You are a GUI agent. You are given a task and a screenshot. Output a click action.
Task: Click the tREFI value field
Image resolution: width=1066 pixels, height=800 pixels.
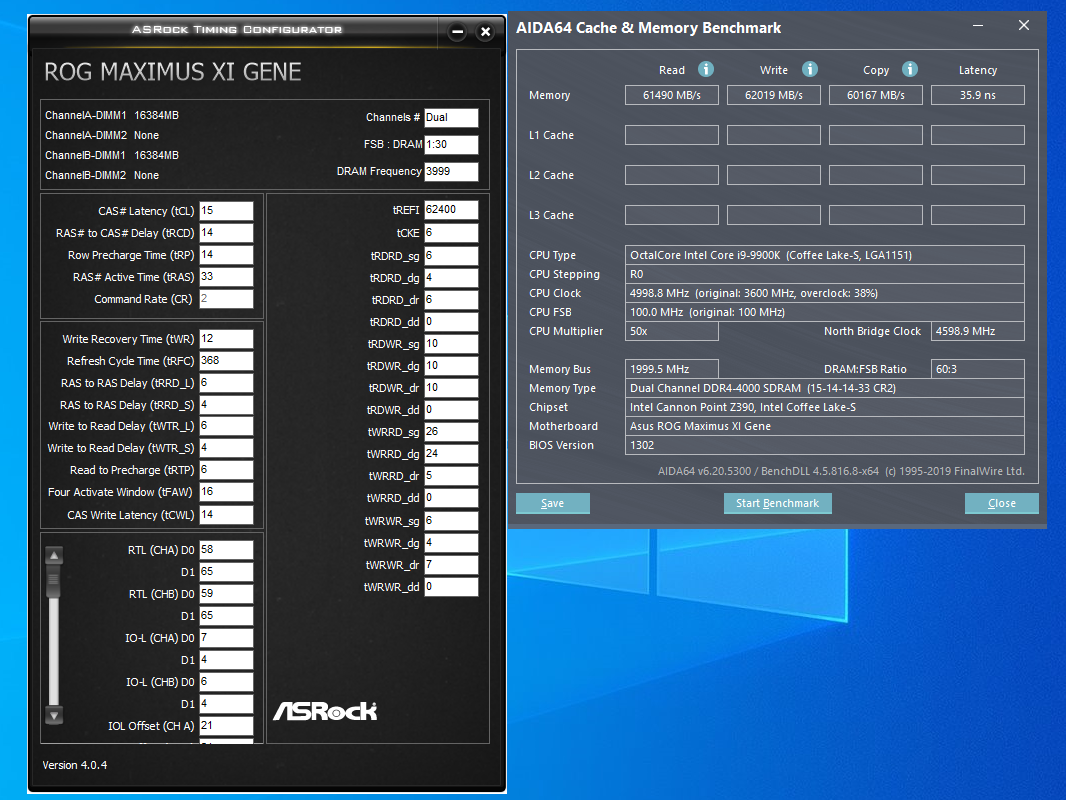click(451, 210)
